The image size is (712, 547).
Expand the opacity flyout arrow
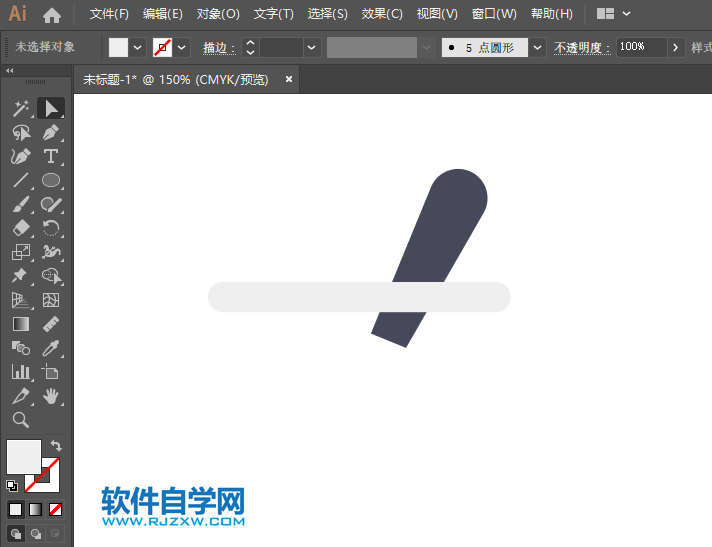pos(676,47)
